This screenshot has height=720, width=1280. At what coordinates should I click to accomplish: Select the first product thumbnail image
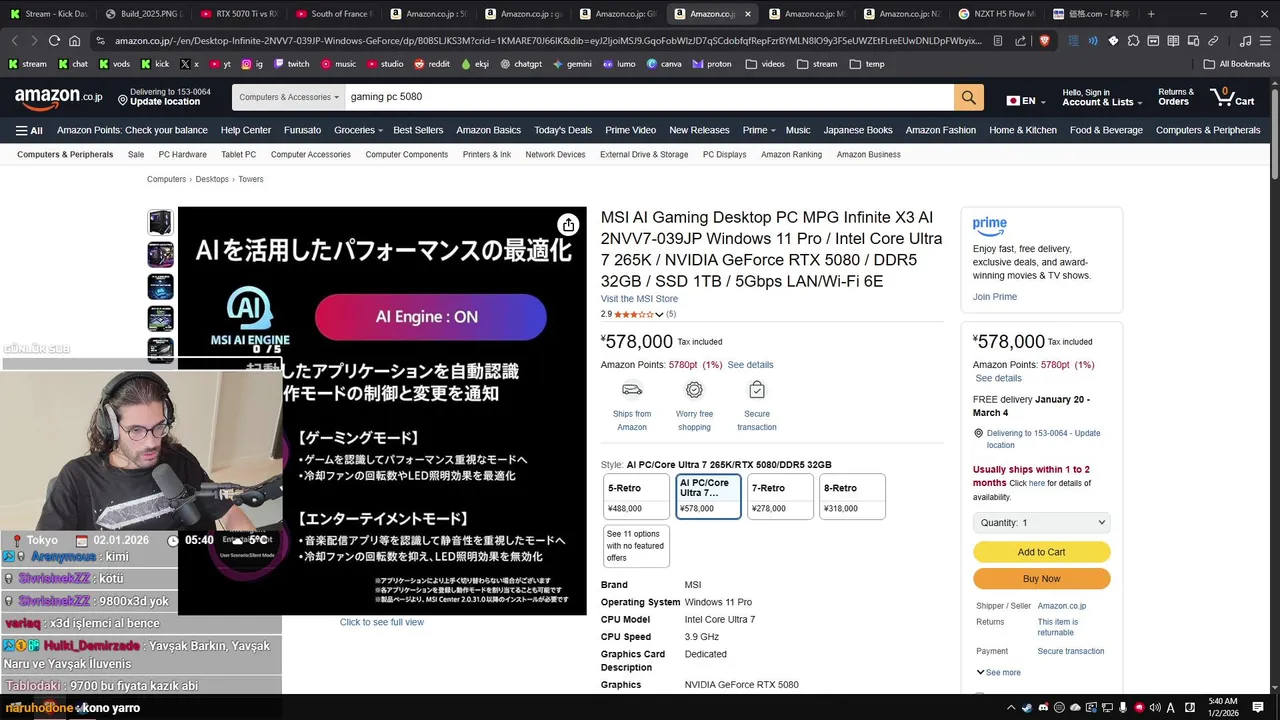click(x=160, y=222)
